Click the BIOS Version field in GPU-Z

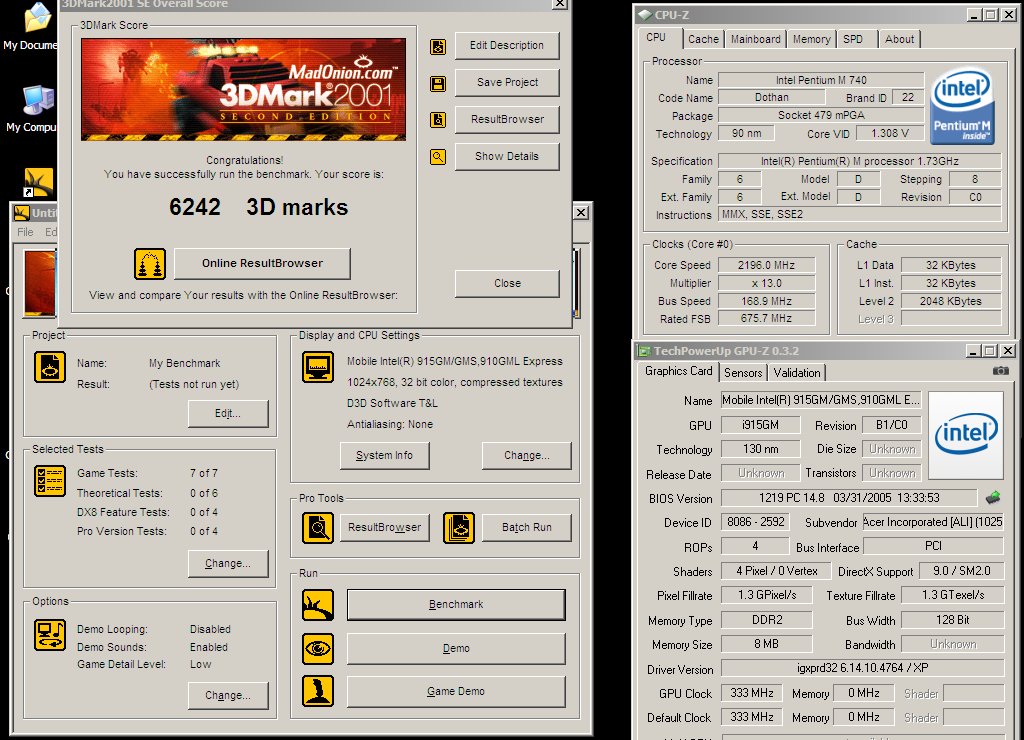(x=849, y=498)
